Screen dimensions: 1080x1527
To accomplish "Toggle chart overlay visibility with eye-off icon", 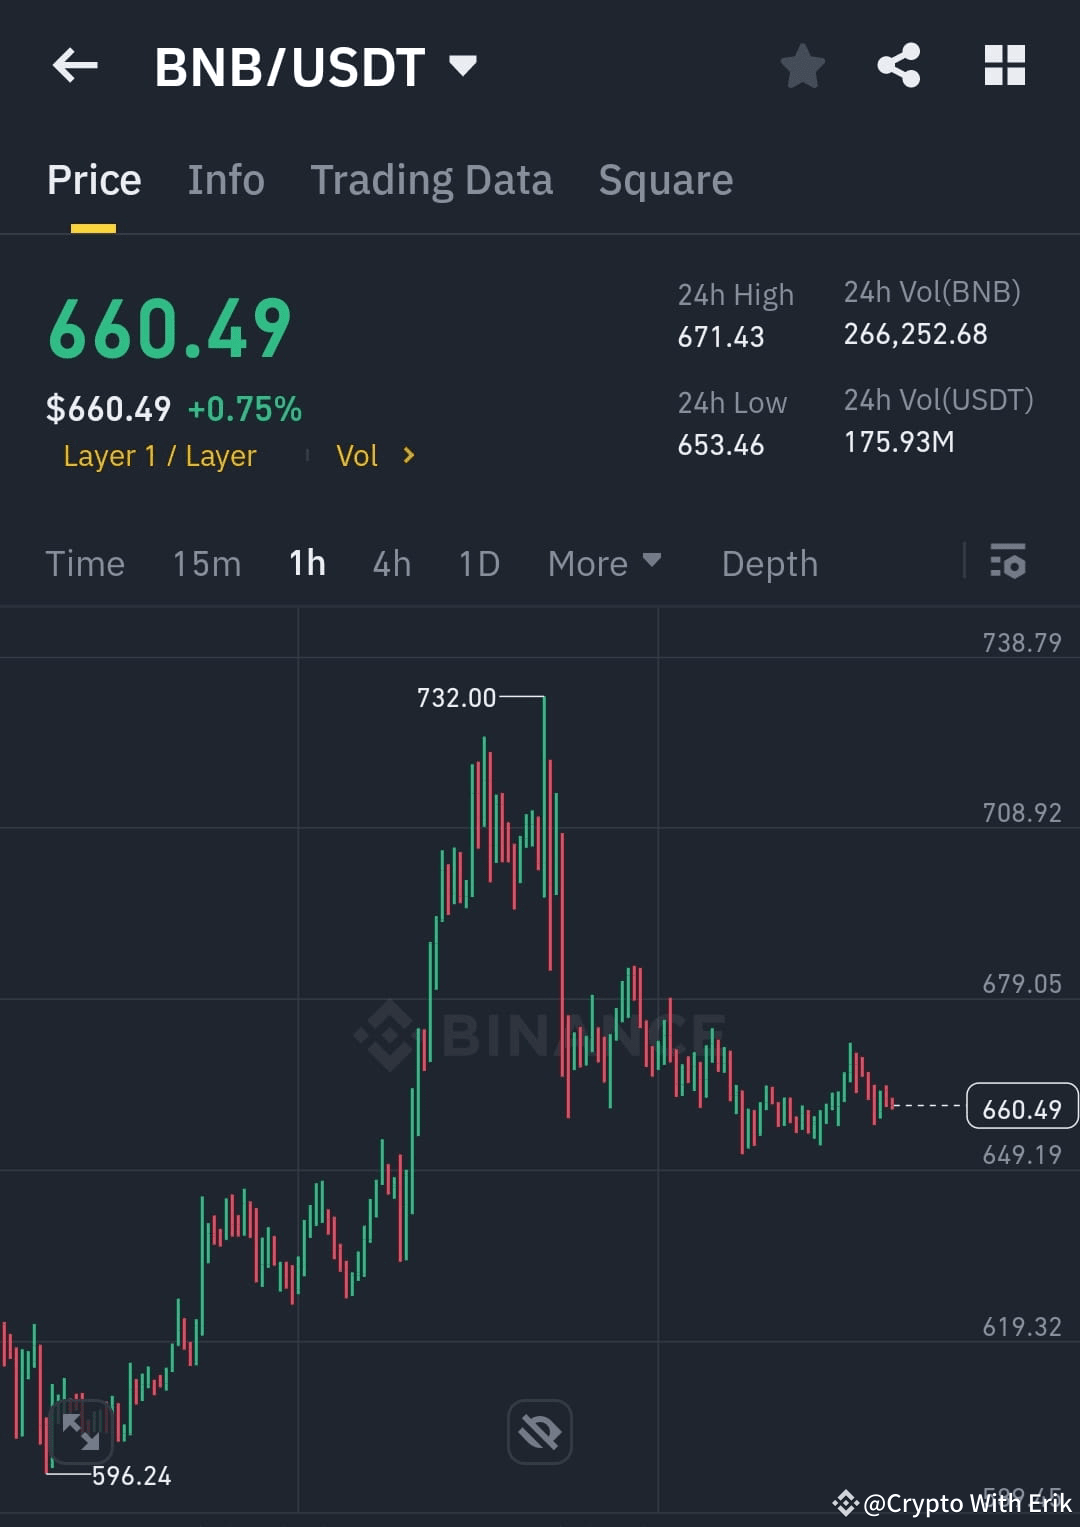I will [x=539, y=1432].
